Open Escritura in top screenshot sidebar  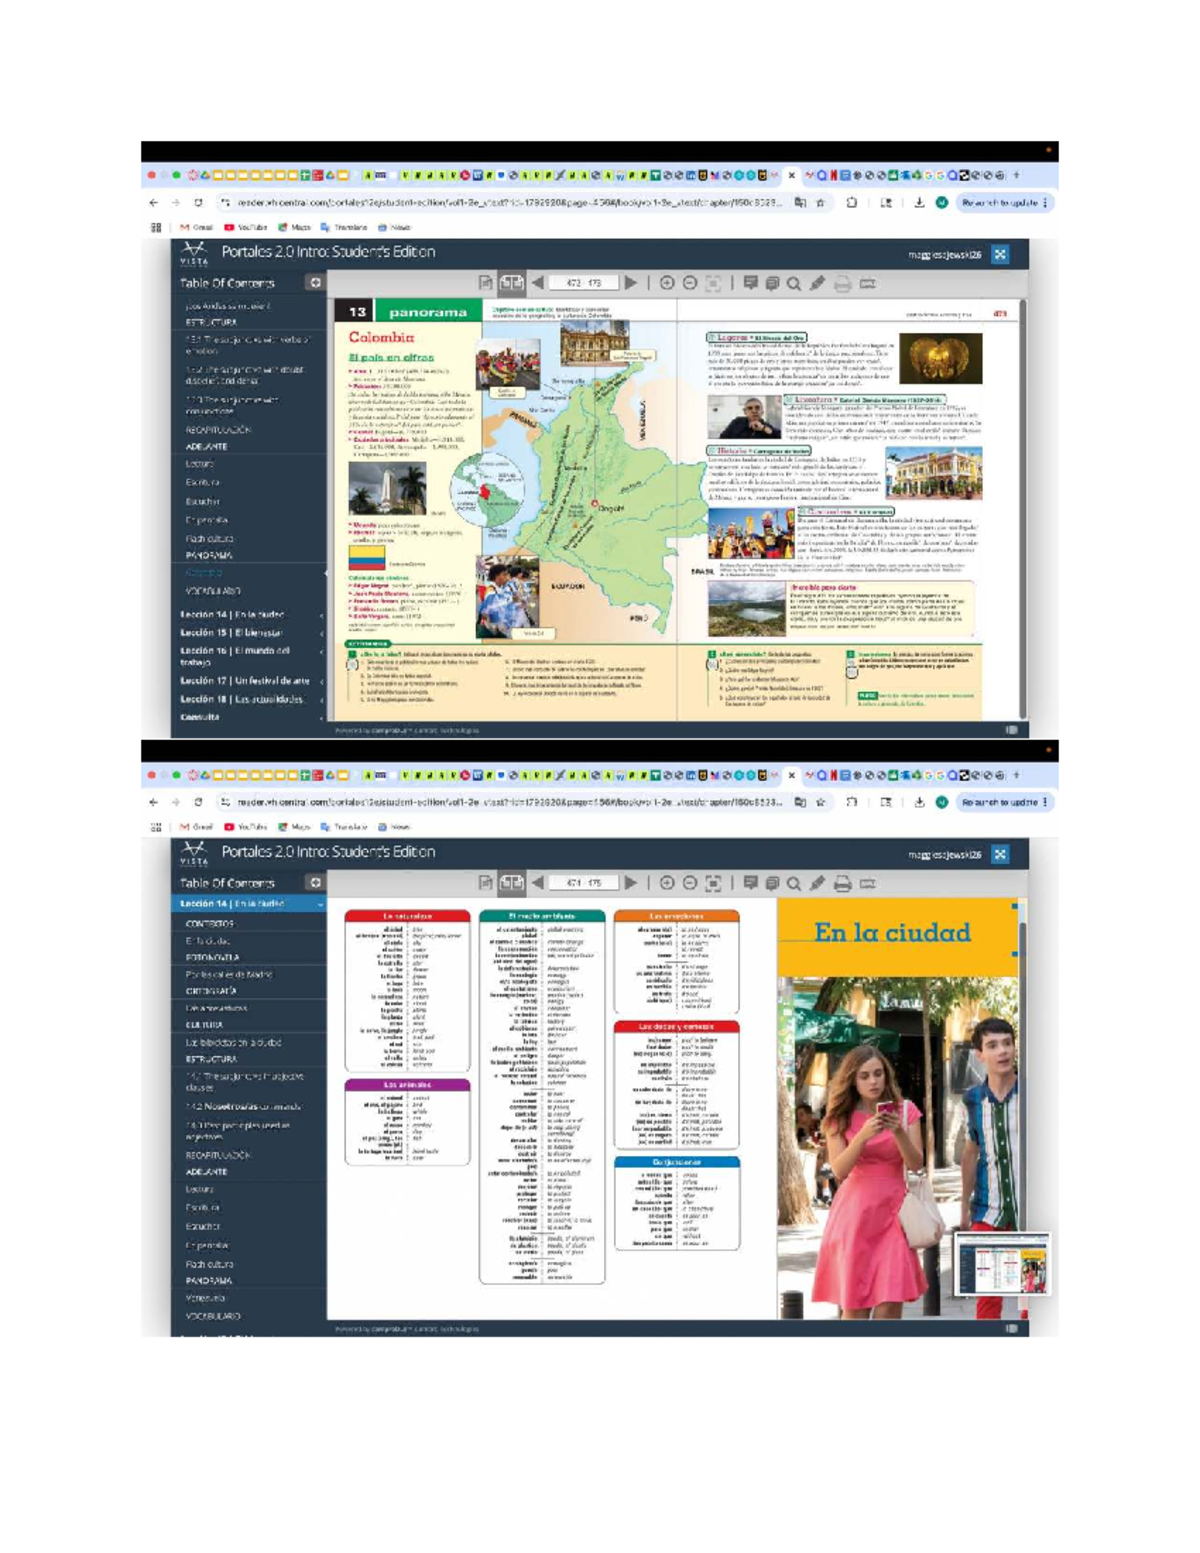(x=203, y=482)
